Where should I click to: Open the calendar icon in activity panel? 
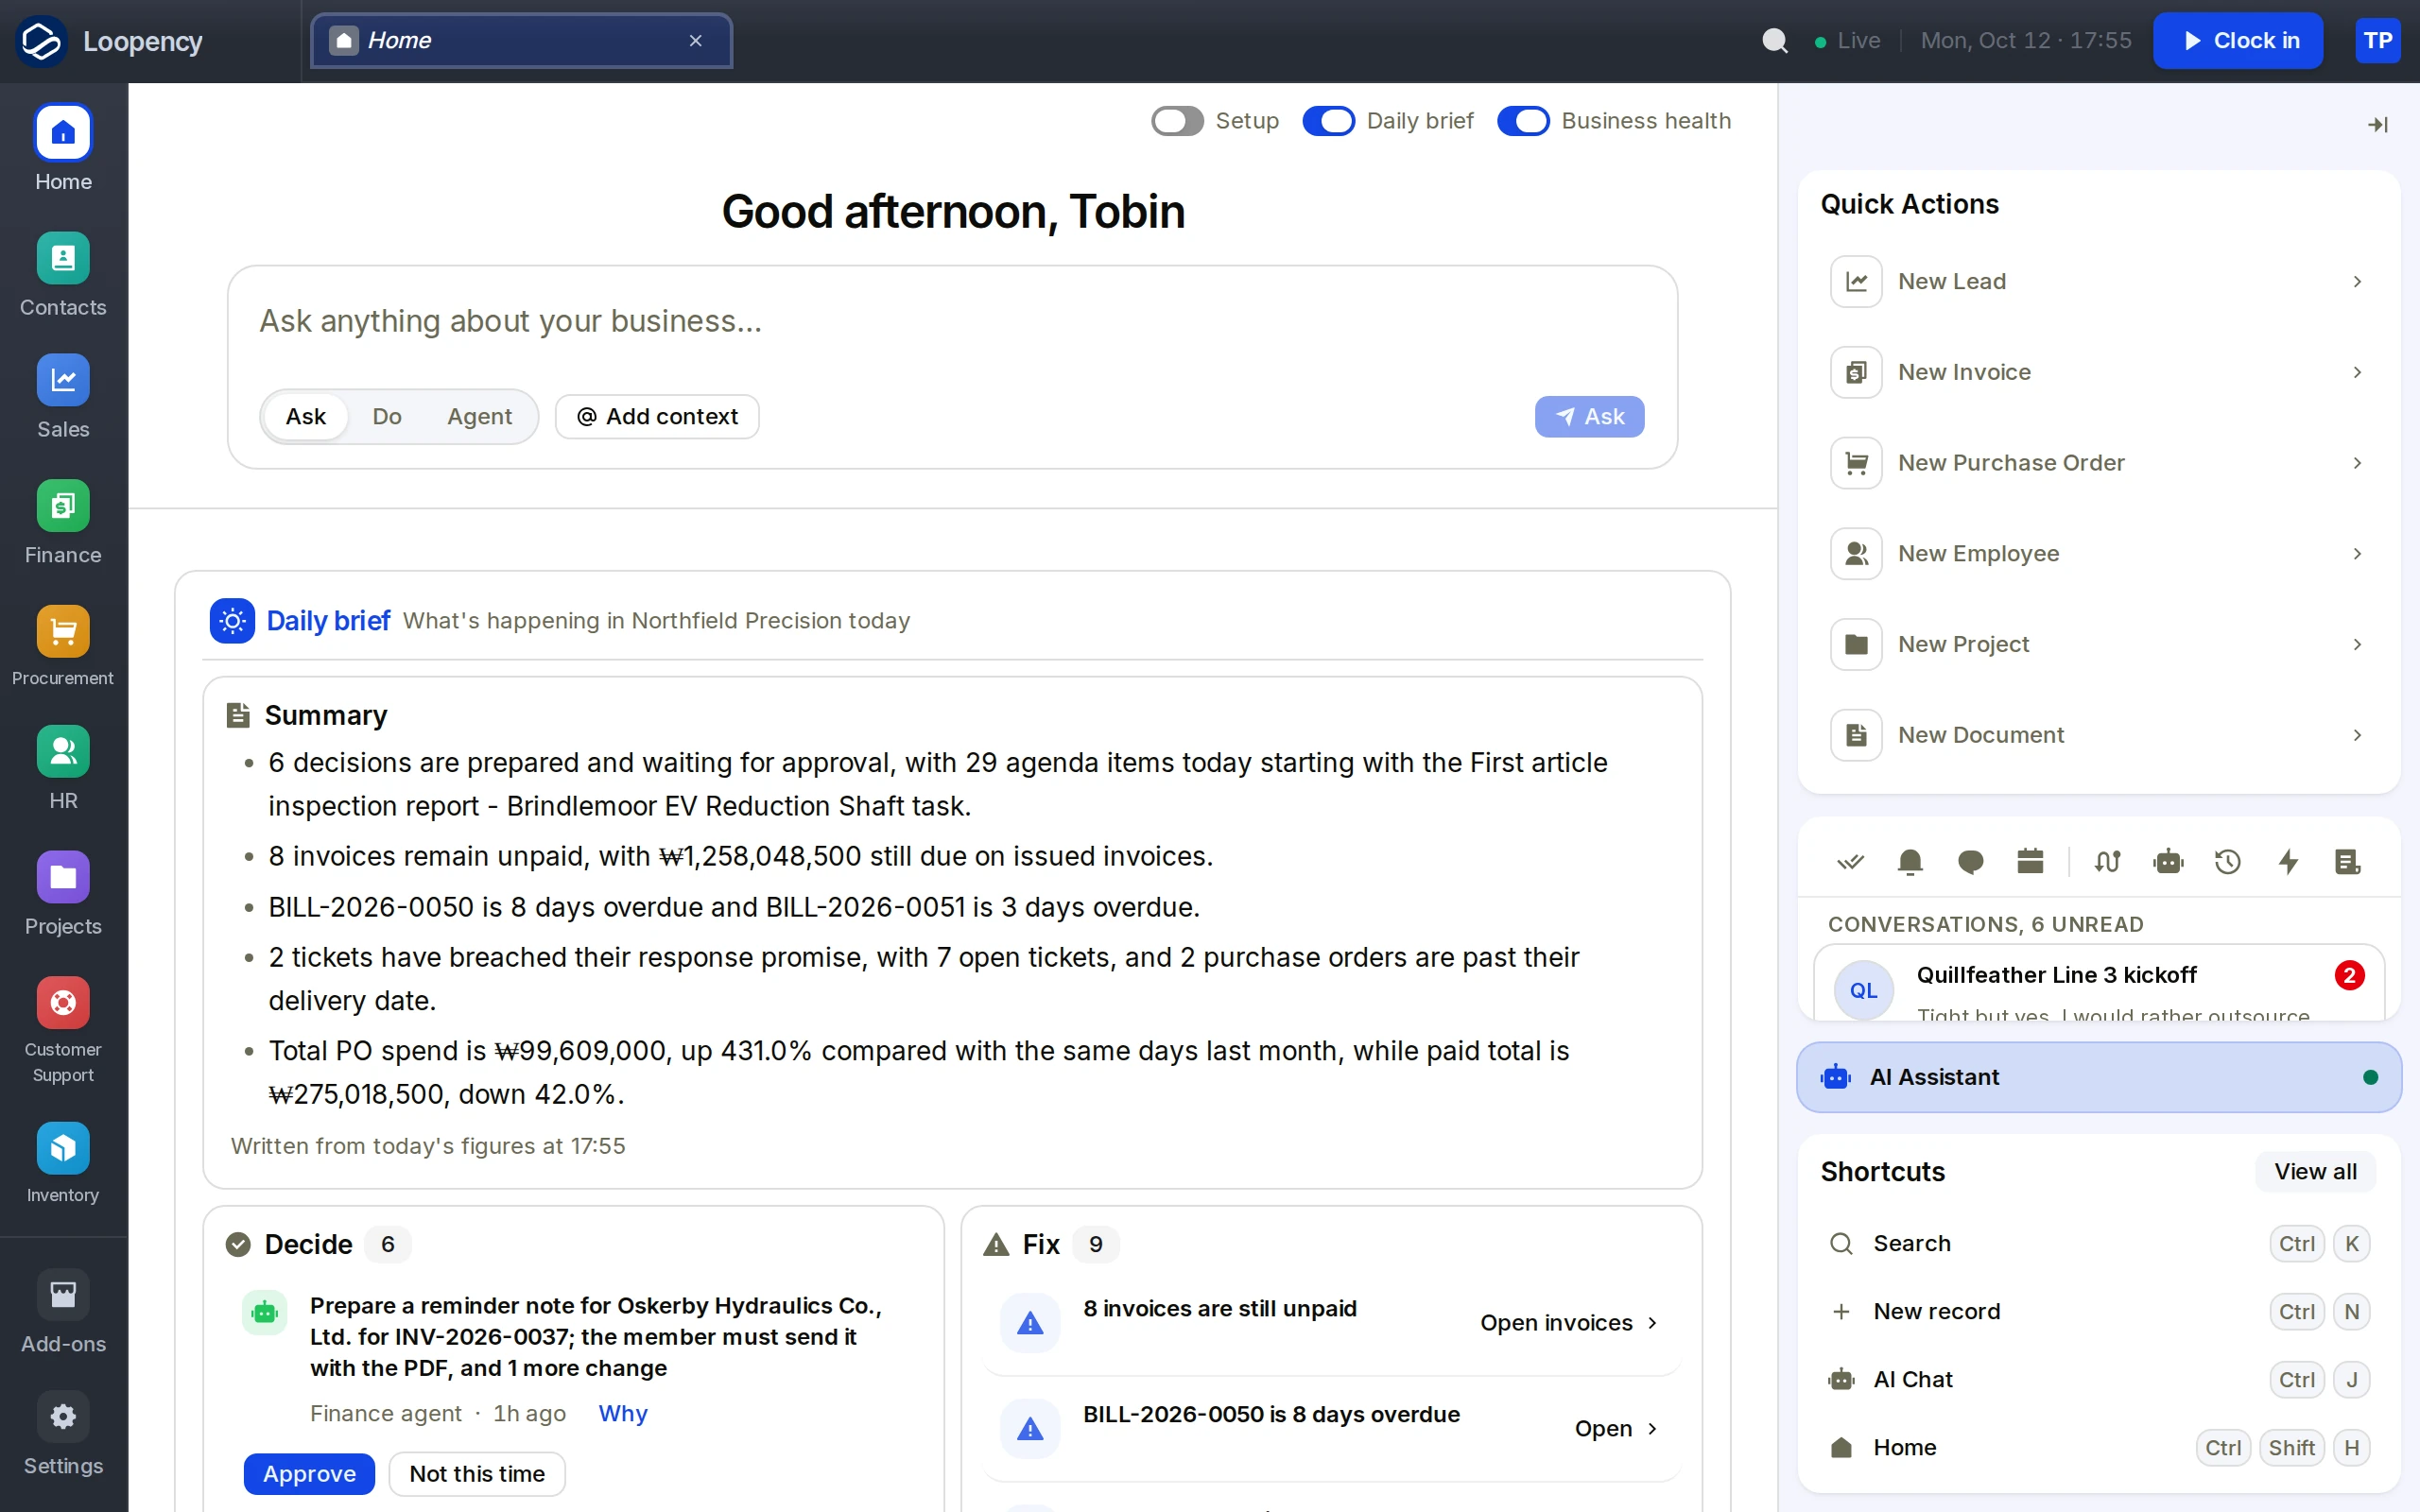click(x=2030, y=861)
